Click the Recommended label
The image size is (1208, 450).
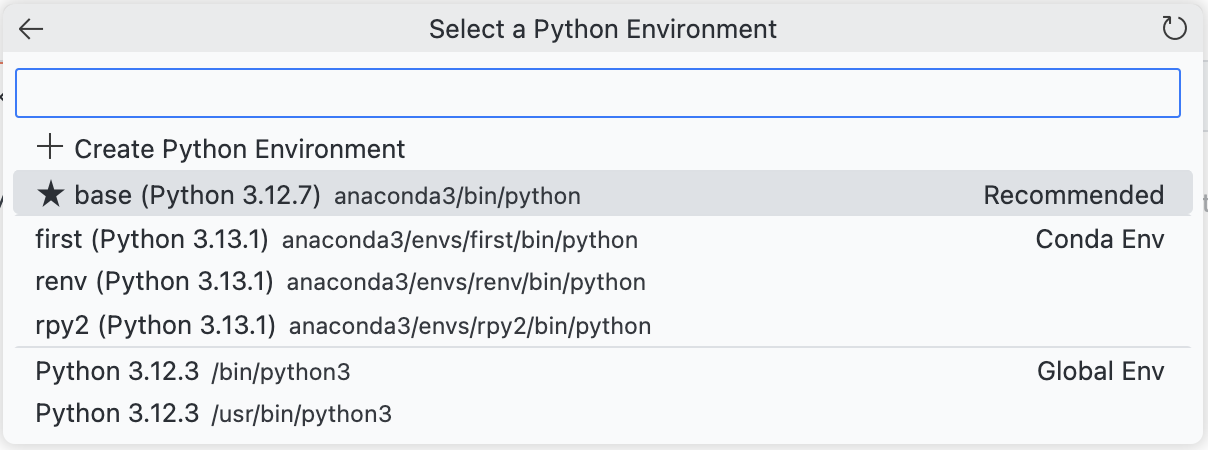[1073, 195]
